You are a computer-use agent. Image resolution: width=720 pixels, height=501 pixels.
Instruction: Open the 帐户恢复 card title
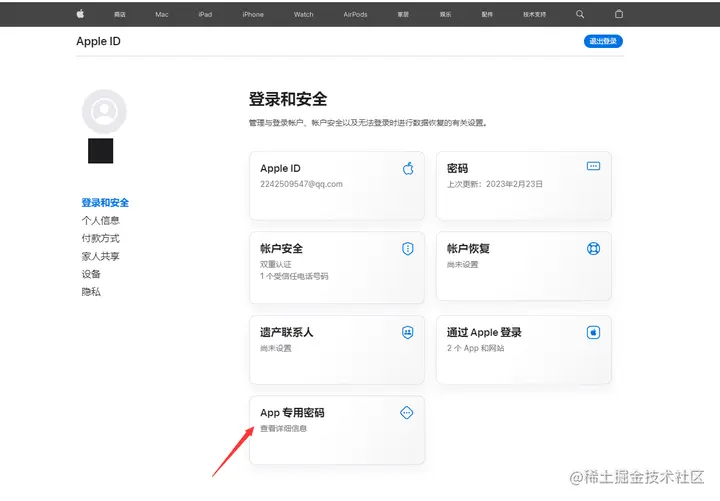pyautogui.click(x=468, y=249)
